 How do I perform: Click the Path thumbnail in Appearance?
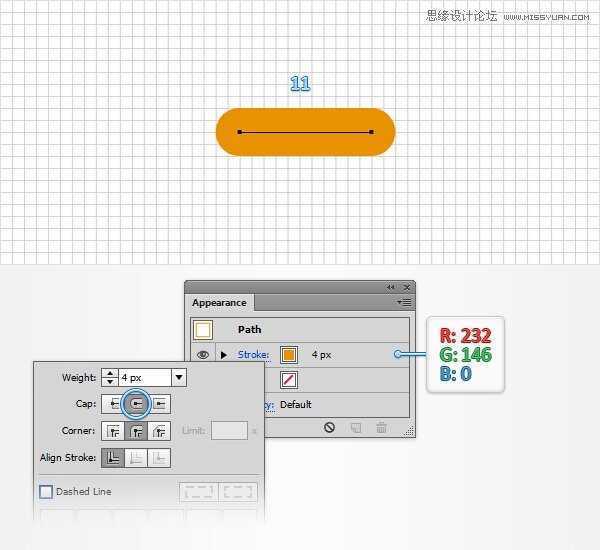203,330
